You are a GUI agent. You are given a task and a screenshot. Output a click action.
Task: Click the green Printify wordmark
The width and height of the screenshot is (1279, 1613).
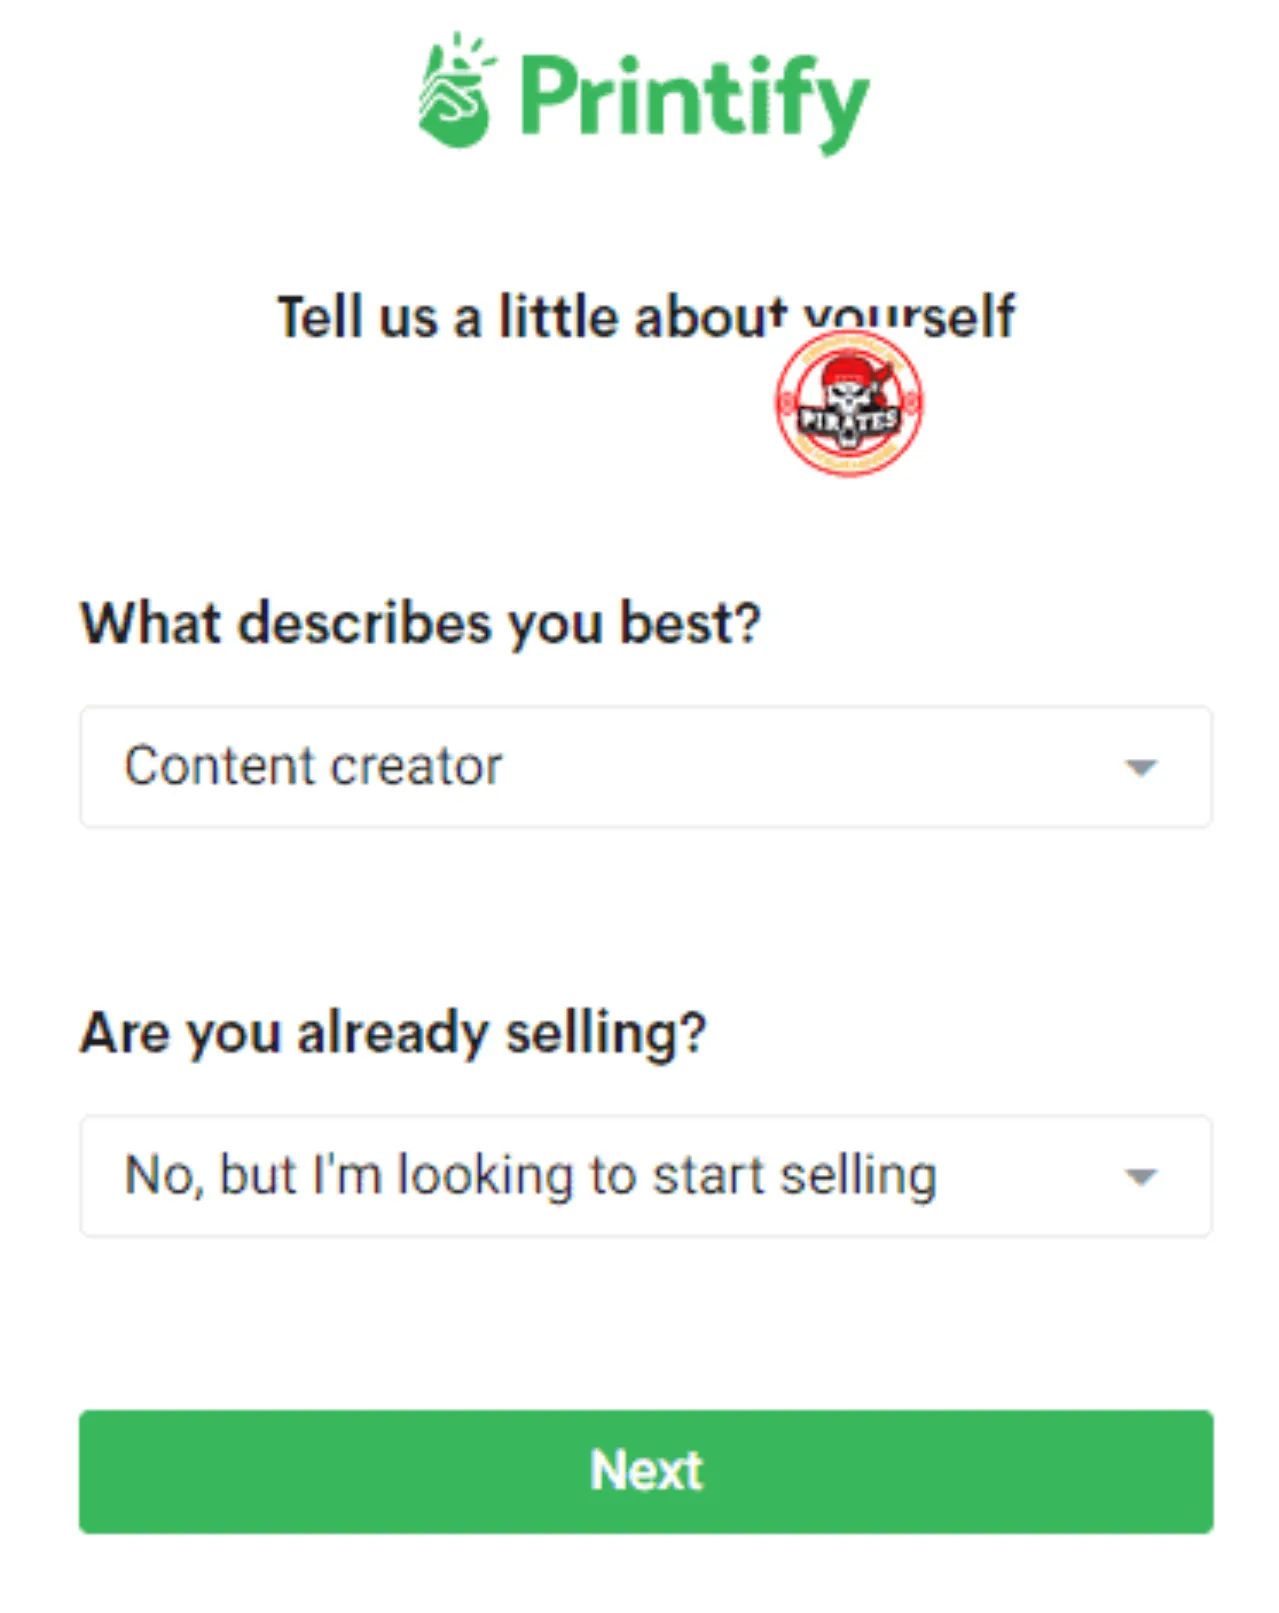pyautogui.click(x=694, y=102)
